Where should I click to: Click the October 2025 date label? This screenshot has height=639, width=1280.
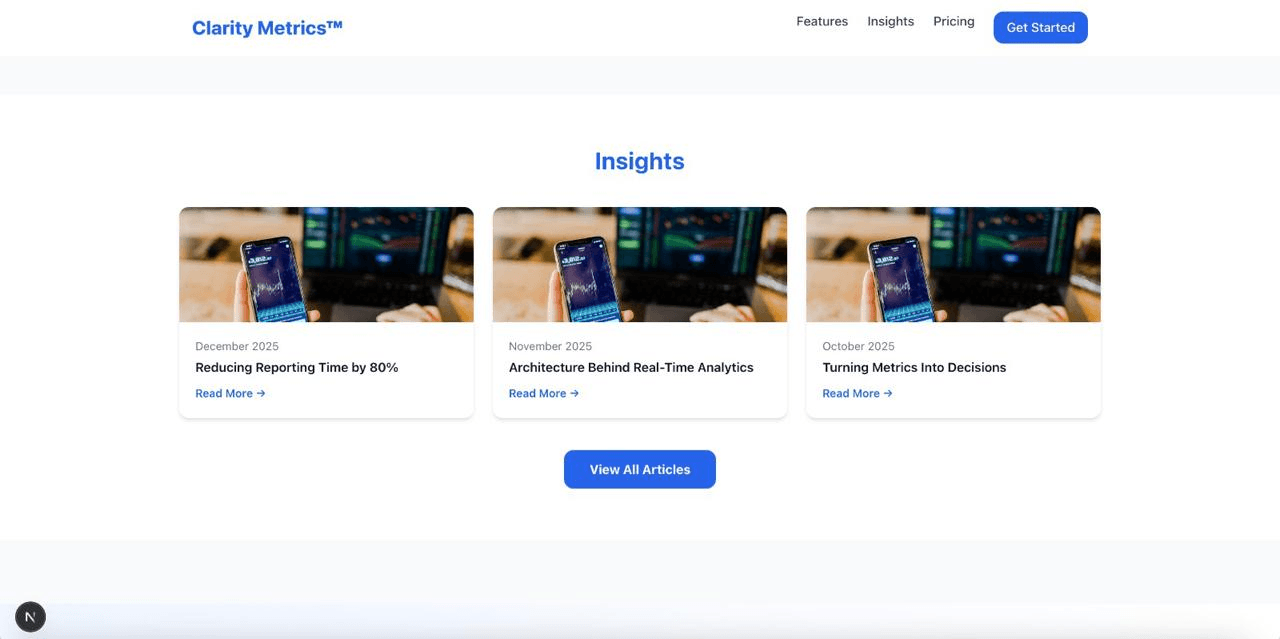coord(858,346)
